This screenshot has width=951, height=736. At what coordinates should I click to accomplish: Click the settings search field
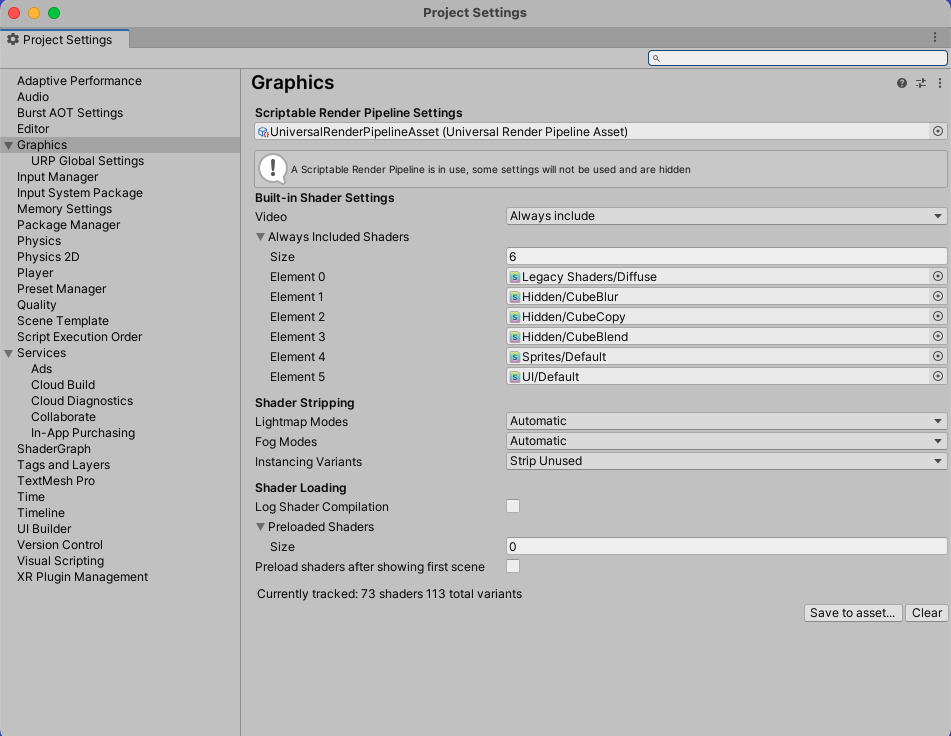797,58
